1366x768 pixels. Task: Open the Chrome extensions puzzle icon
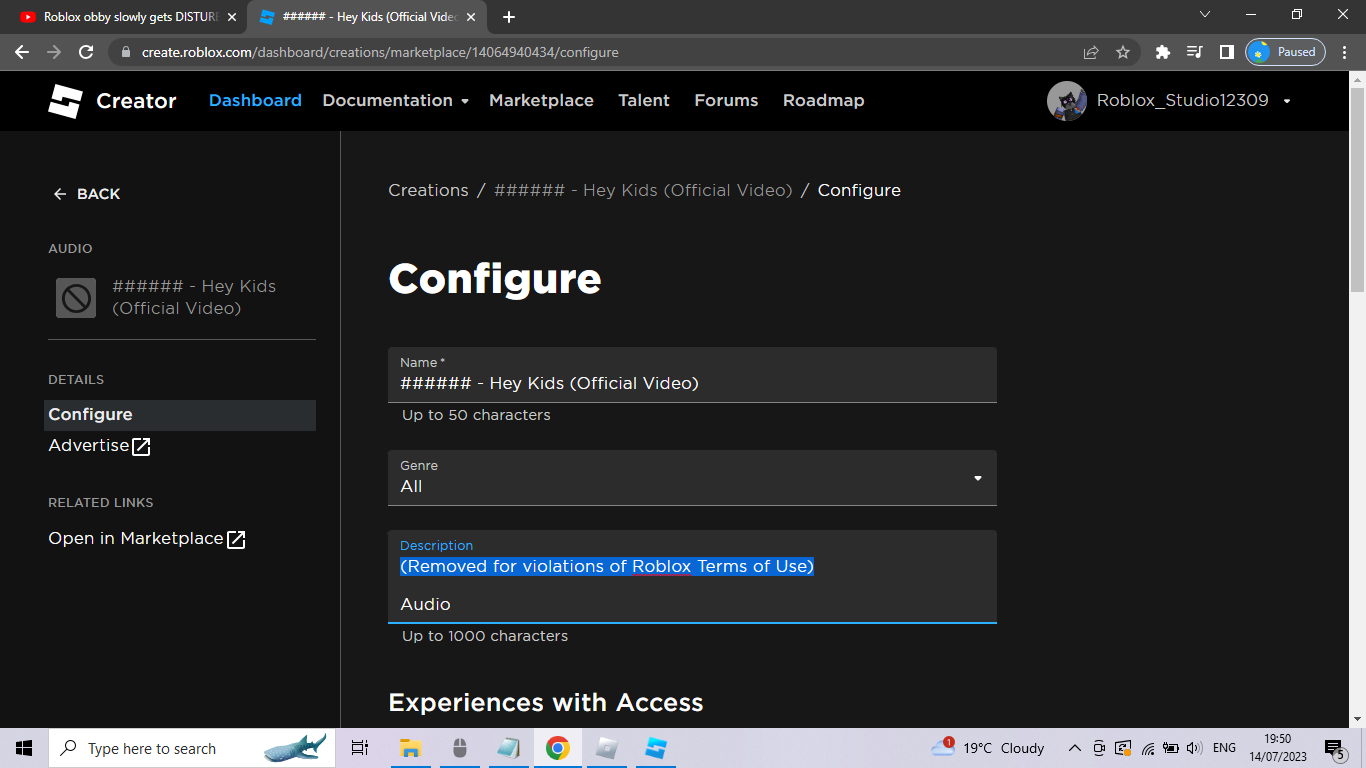point(1162,52)
